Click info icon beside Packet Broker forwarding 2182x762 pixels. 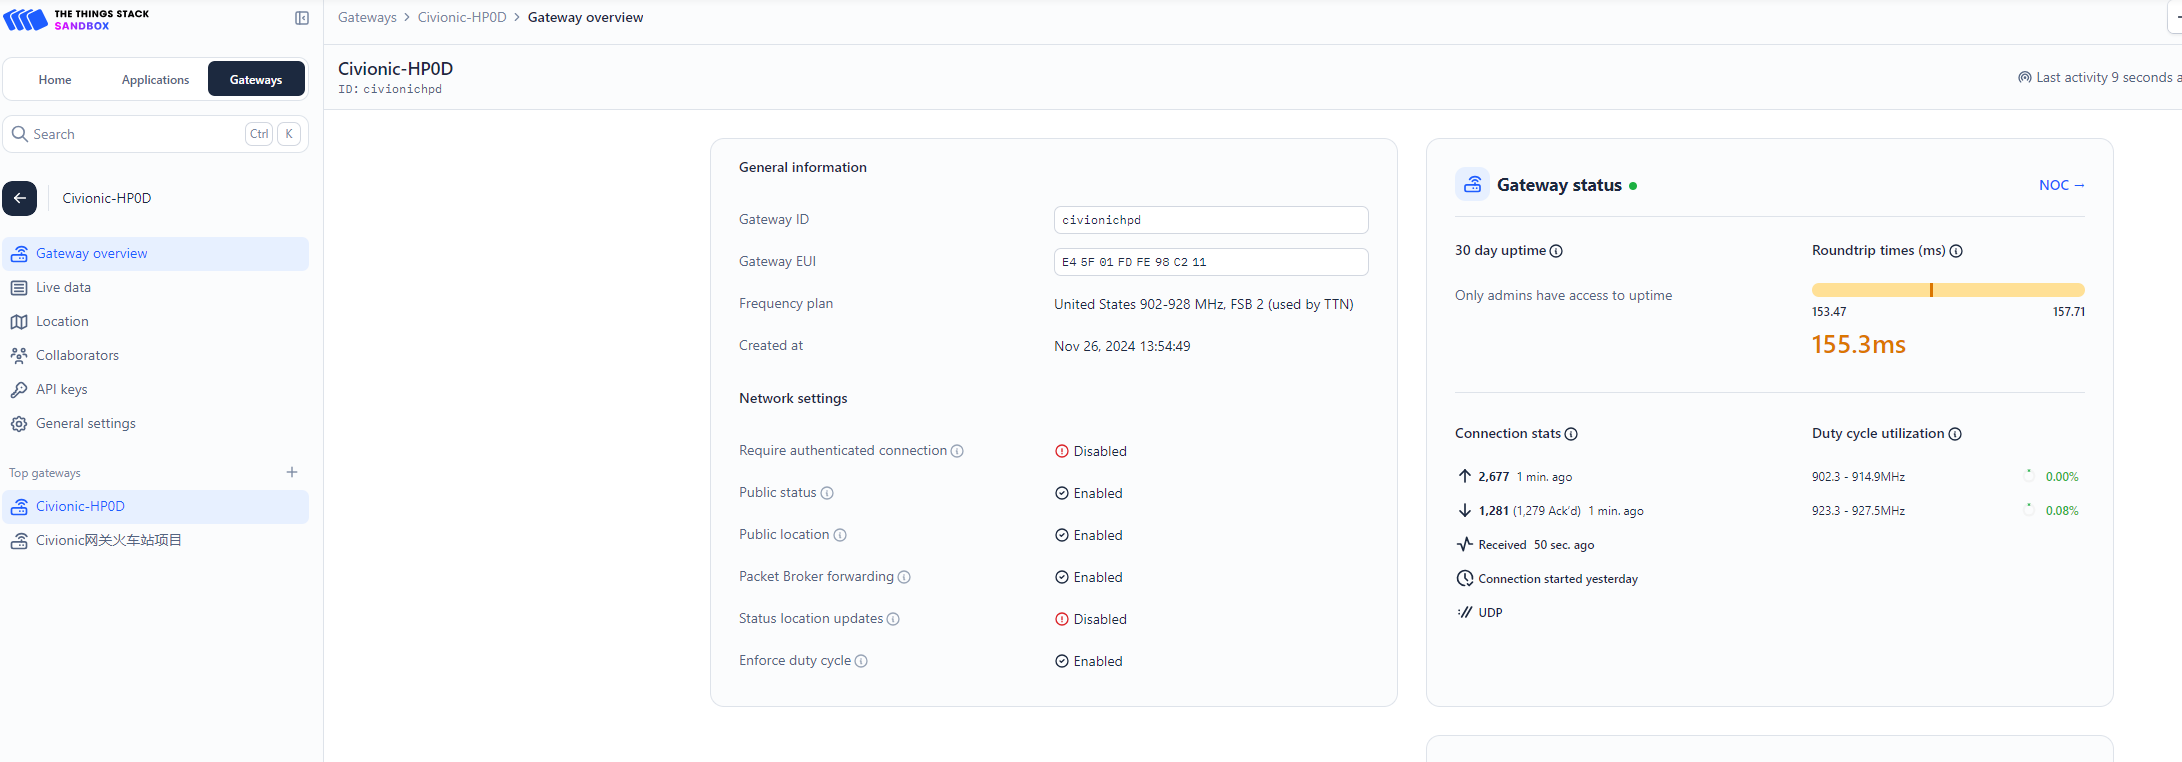pyautogui.click(x=904, y=577)
